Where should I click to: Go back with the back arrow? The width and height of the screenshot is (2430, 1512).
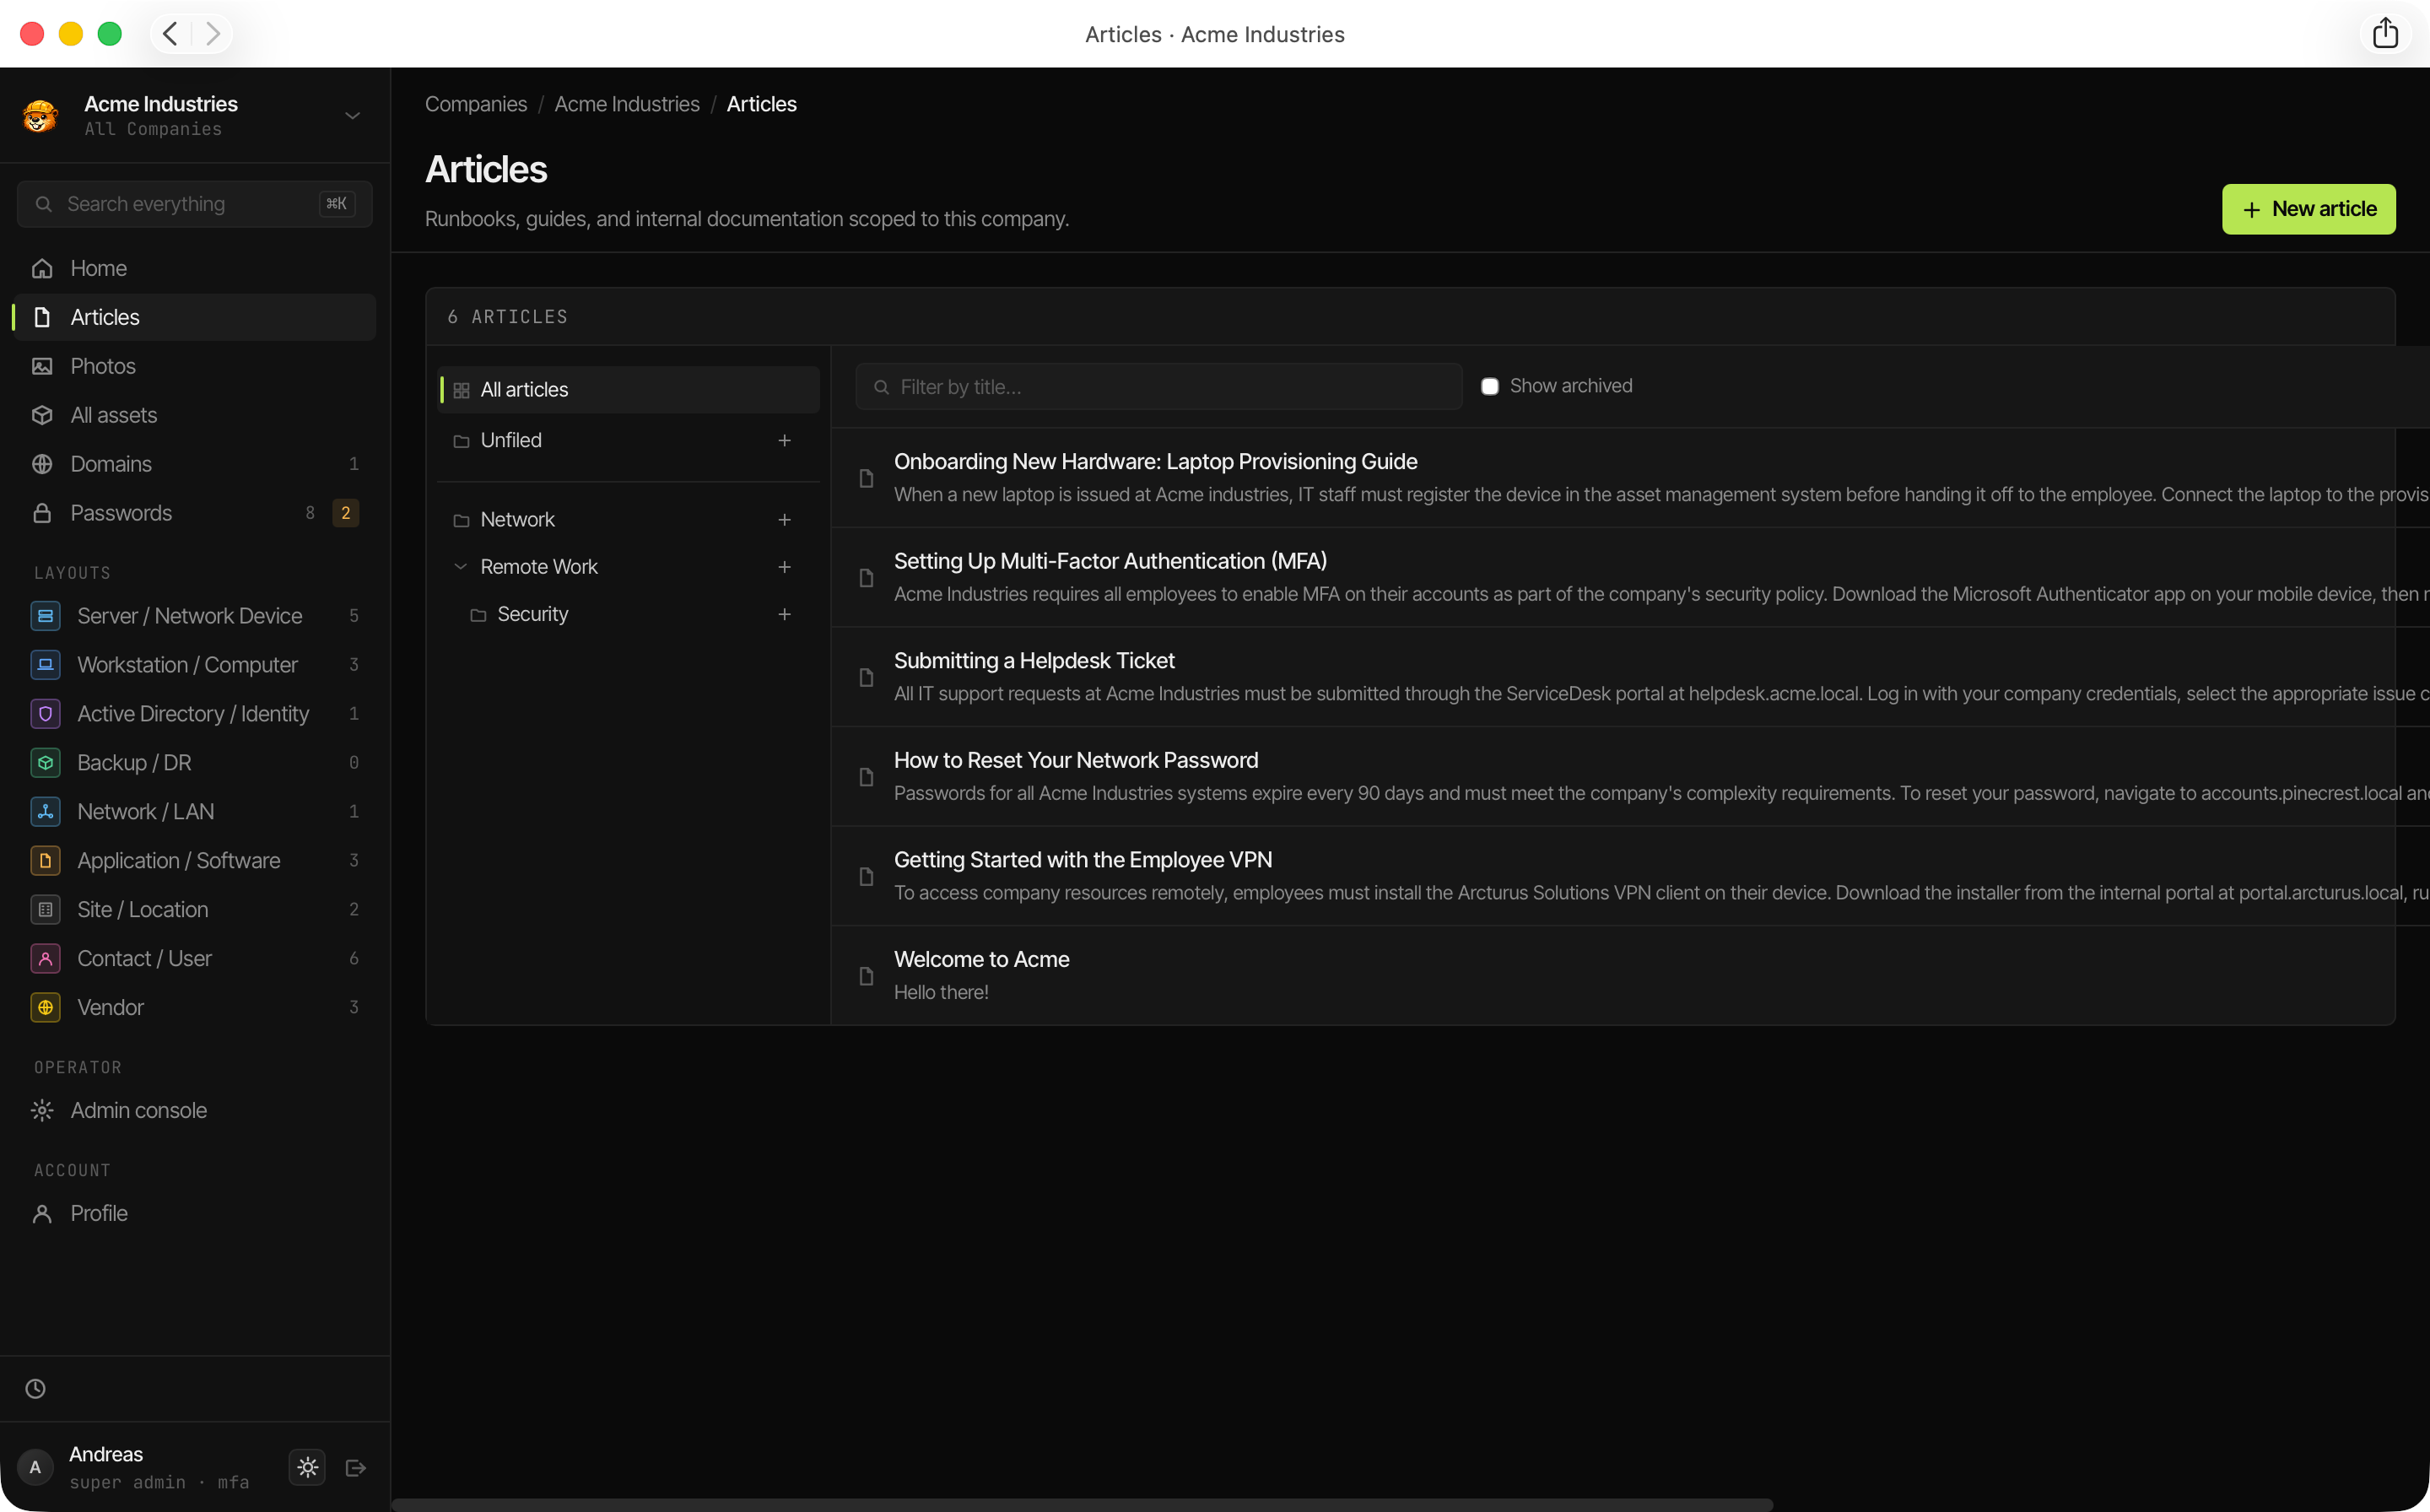(x=170, y=34)
